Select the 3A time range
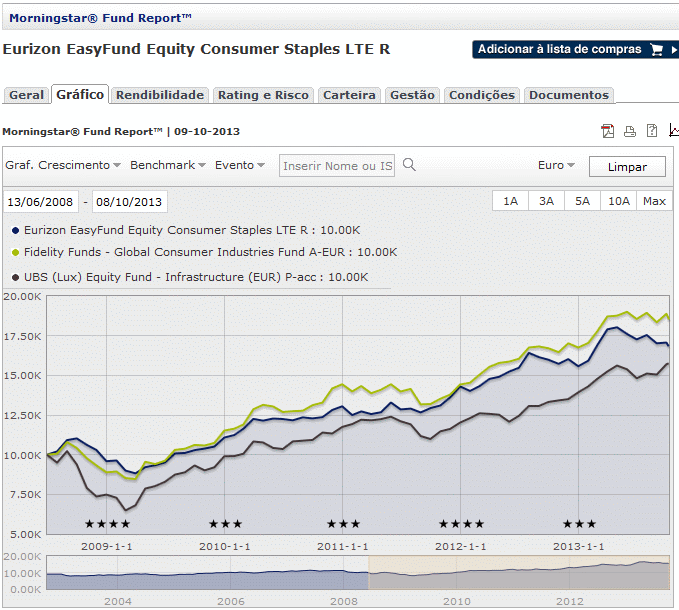 [x=546, y=201]
